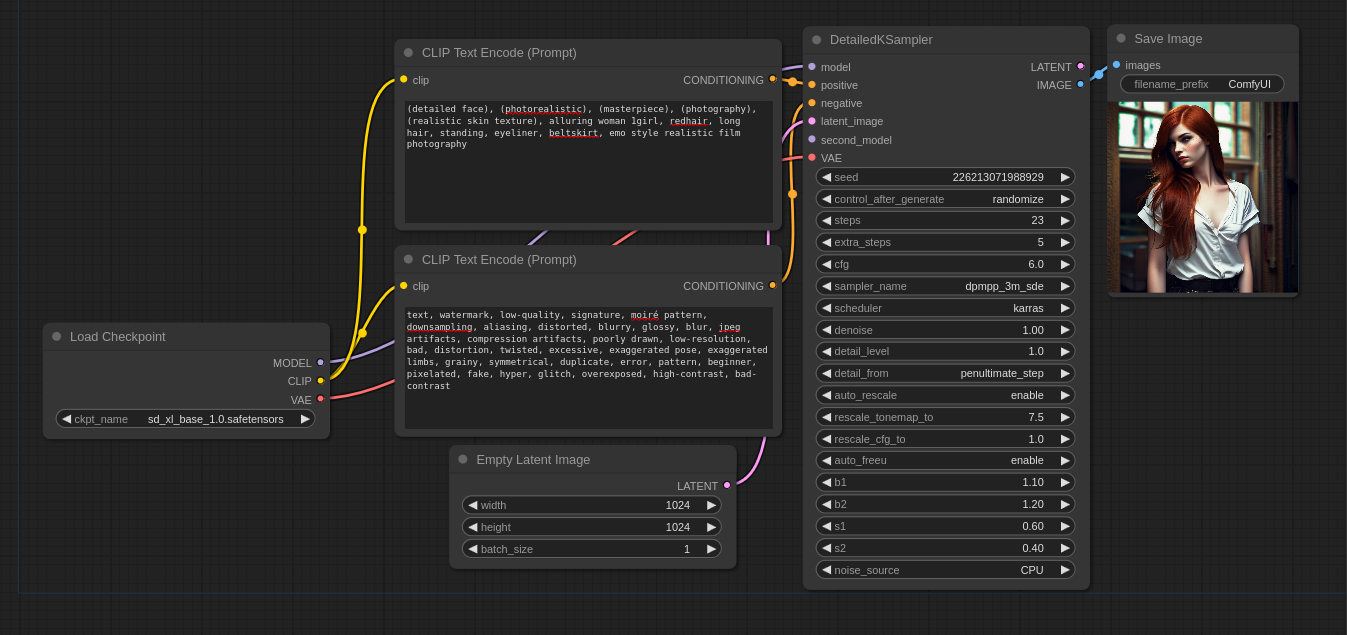This screenshot has height=635, width=1347.
Task: Decrease the width value with the left arrow
Action: (x=473, y=505)
